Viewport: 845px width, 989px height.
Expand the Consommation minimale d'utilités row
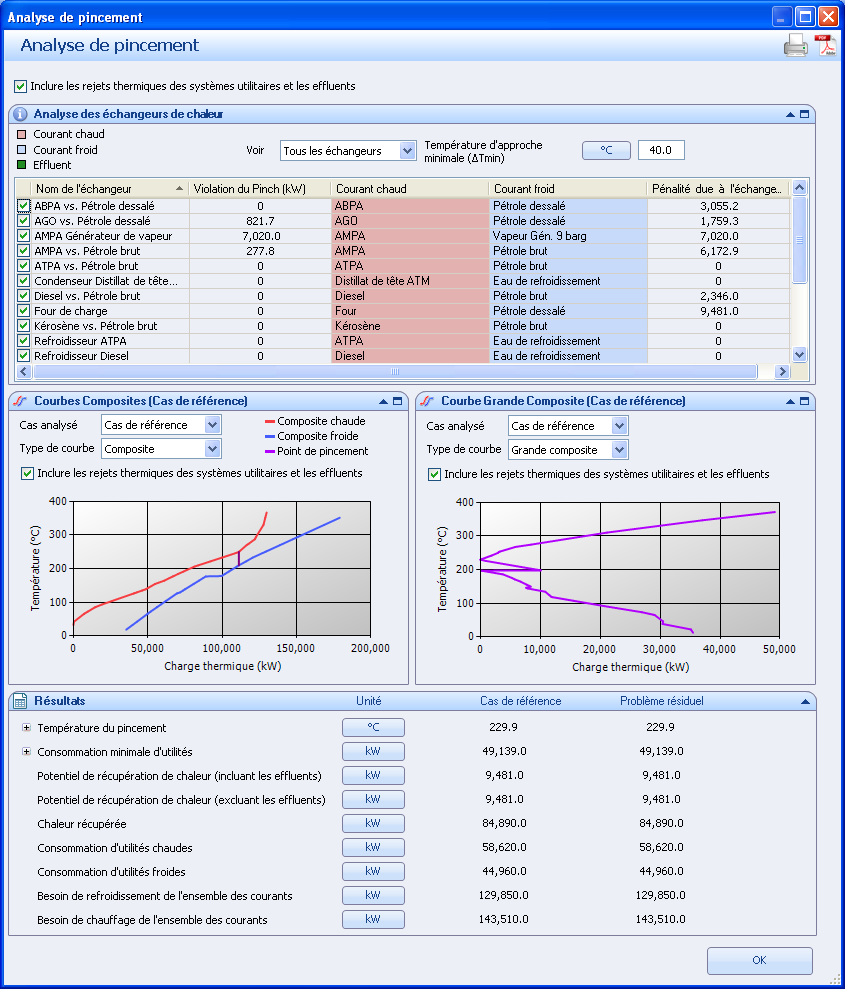[x=26, y=752]
